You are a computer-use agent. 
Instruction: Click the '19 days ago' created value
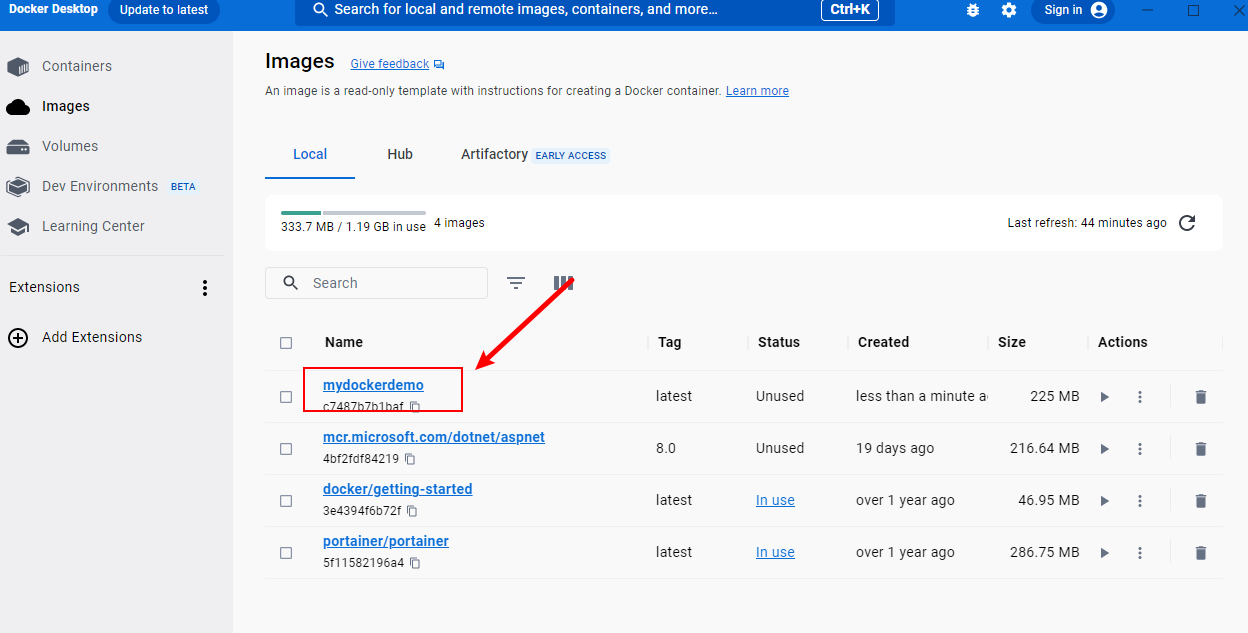click(895, 448)
